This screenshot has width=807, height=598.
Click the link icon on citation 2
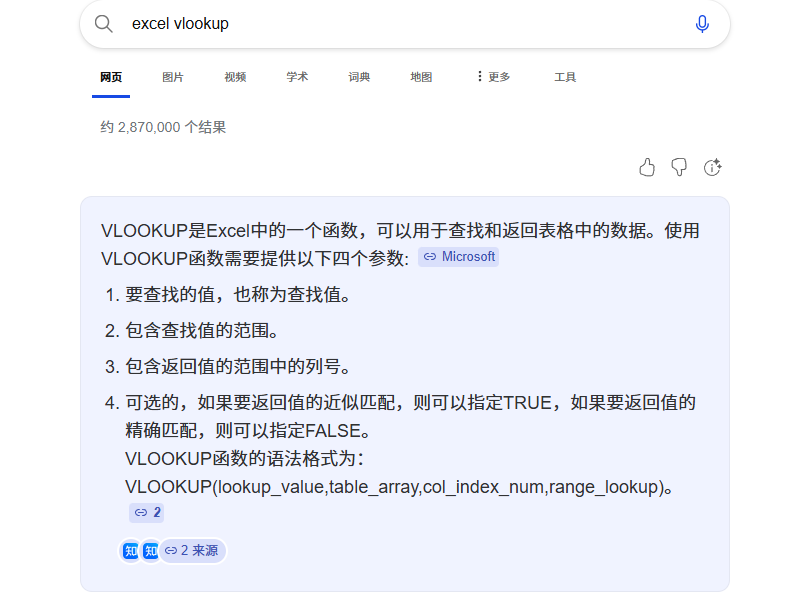click(139, 512)
